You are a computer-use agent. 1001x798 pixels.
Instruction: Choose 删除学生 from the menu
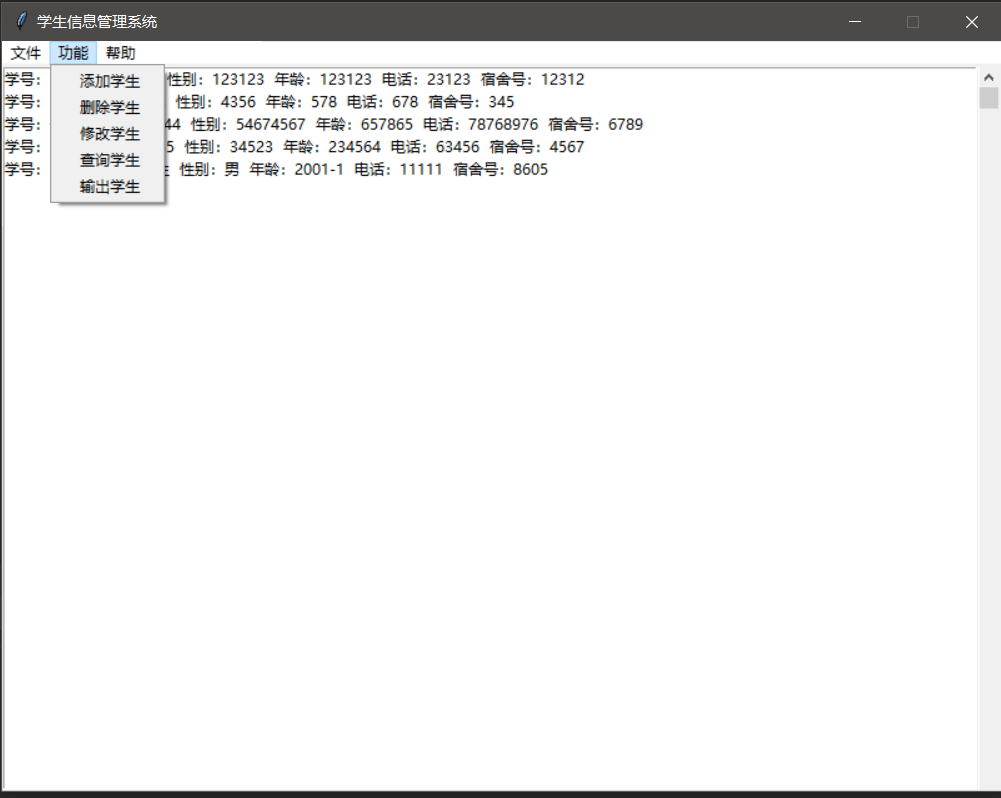point(109,107)
